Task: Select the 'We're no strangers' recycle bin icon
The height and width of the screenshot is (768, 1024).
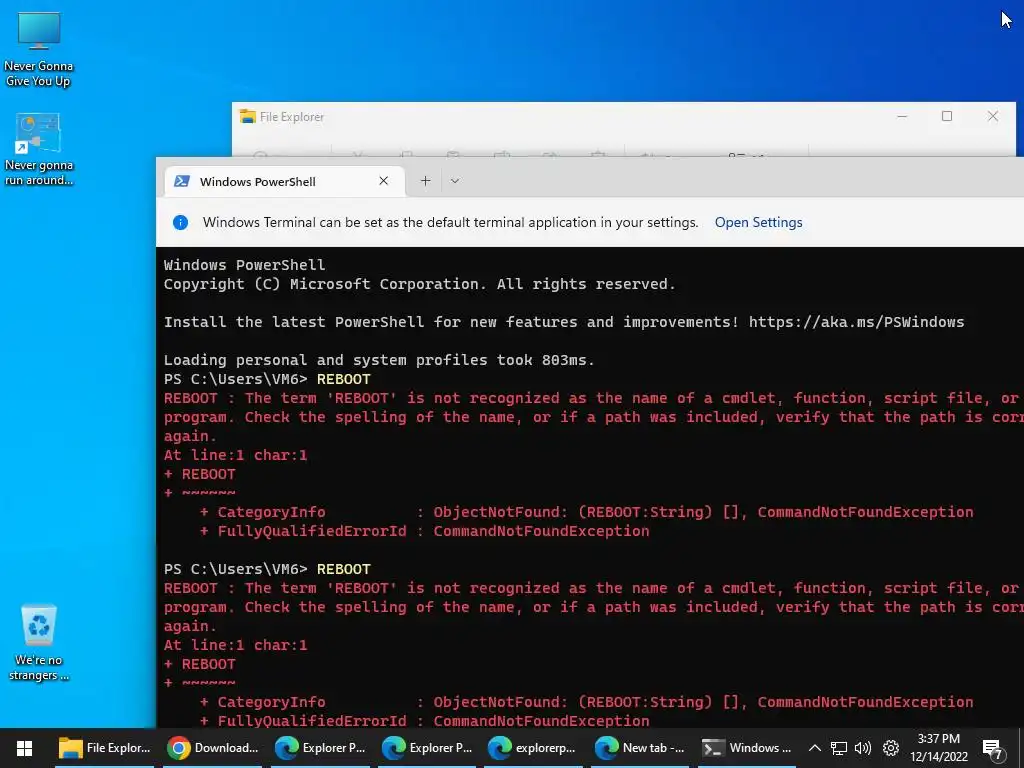Action: [x=39, y=643]
